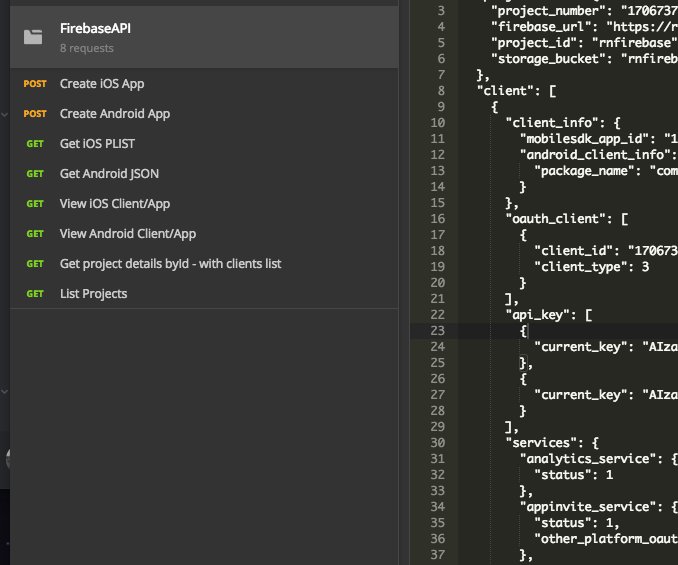Open the FirebaseAPI collection folder icon
Screen dimensions: 678x565
pos(33,37)
